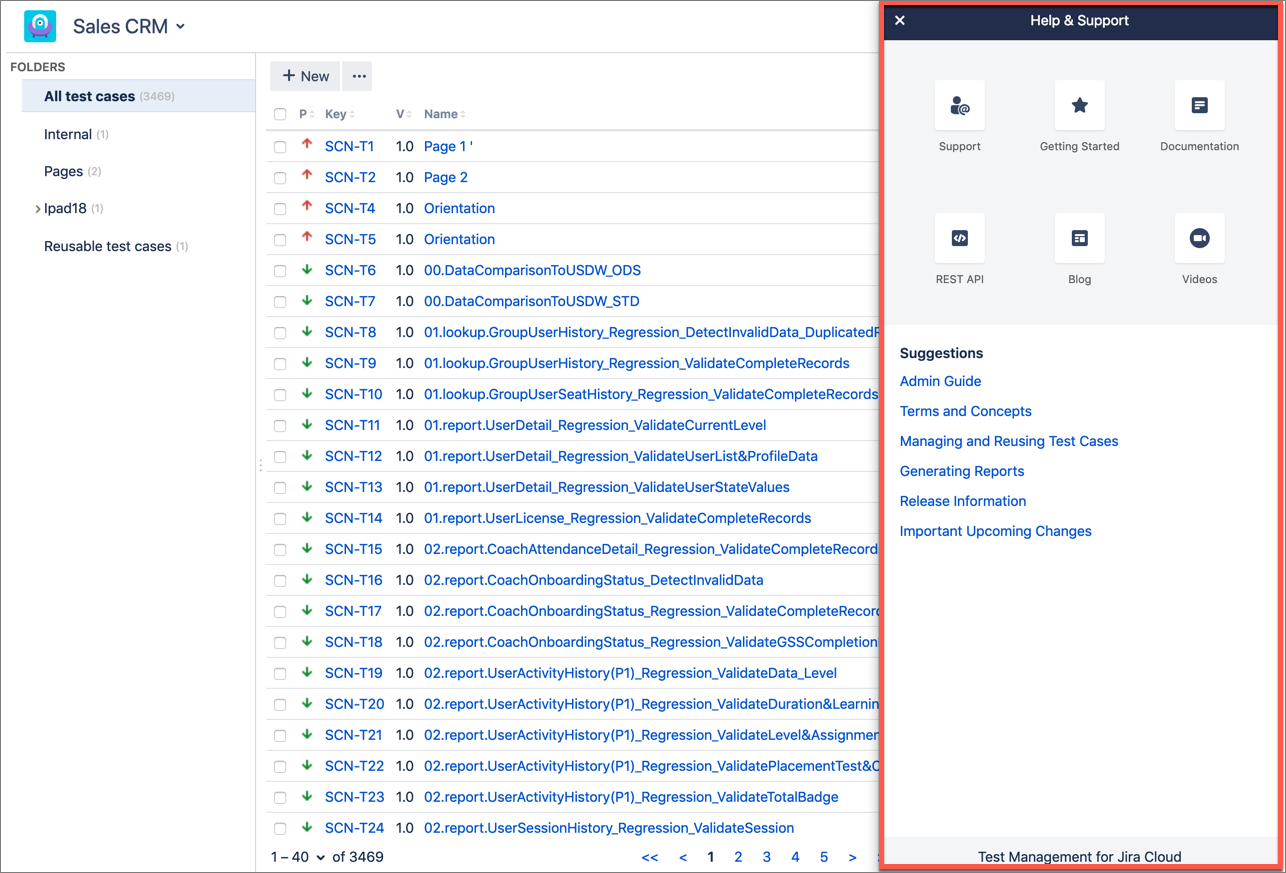The width and height of the screenshot is (1286, 873).
Task: Go to page 3 in pagination
Action: click(x=766, y=857)
